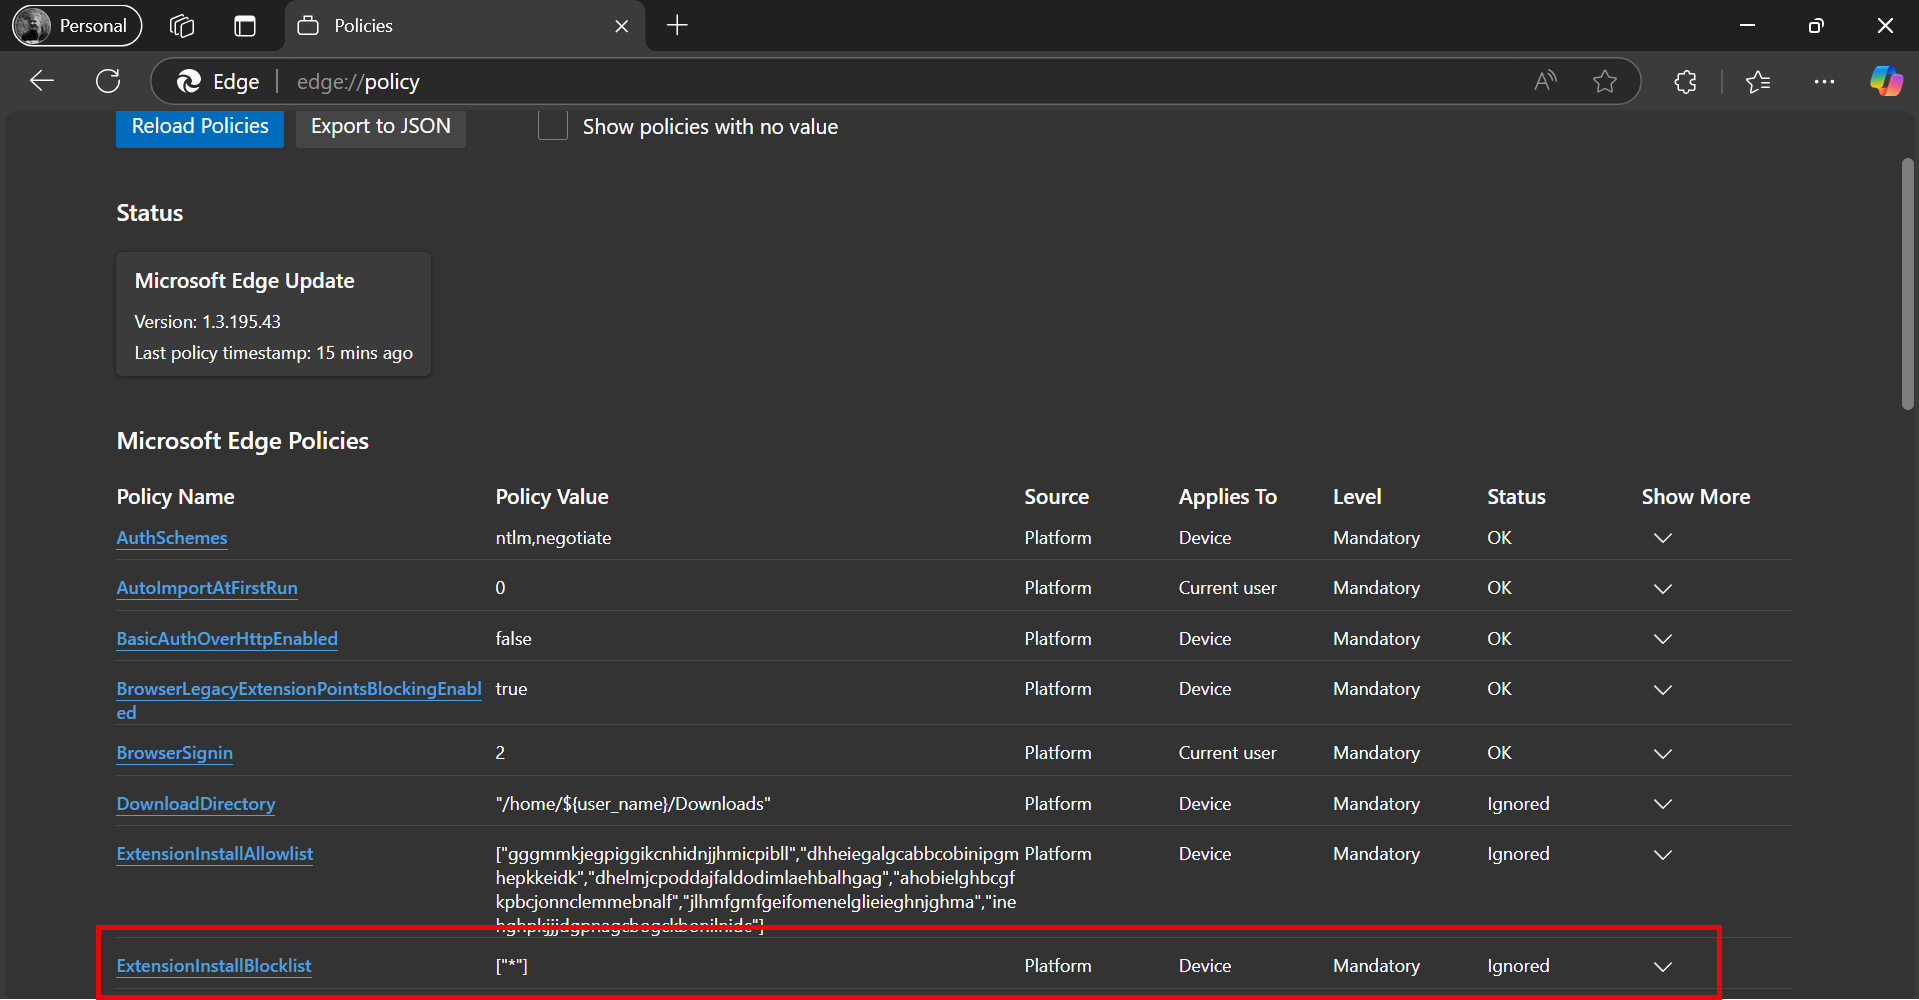Click the Copilot icon in toolbar

(x=1886, y=81)
